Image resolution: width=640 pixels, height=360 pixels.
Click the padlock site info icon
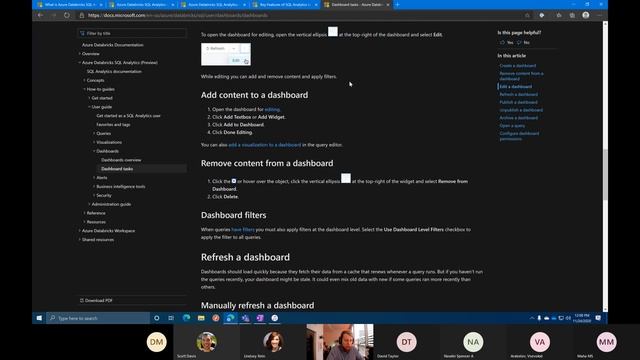point(82,16)
